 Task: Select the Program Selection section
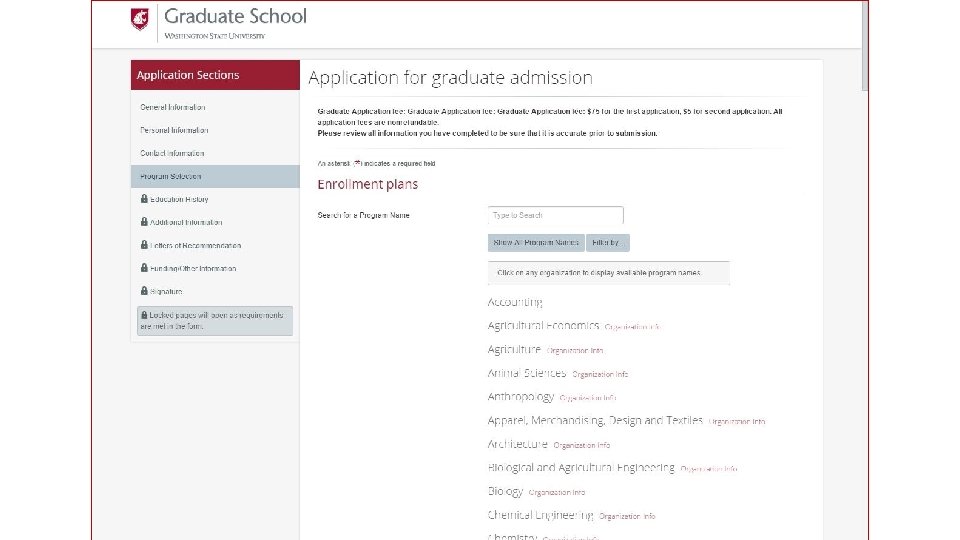click(x=215, y=176)
